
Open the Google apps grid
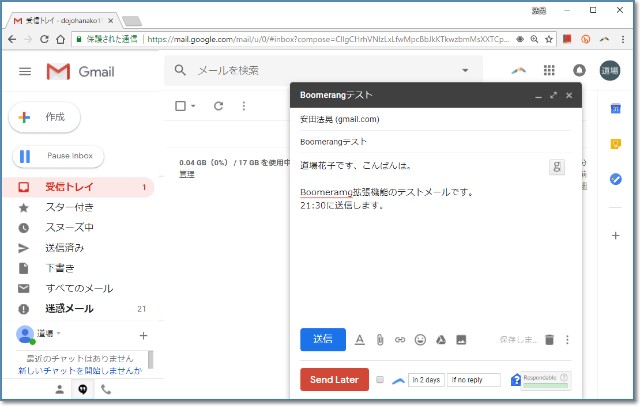click(x=549, y=71)
